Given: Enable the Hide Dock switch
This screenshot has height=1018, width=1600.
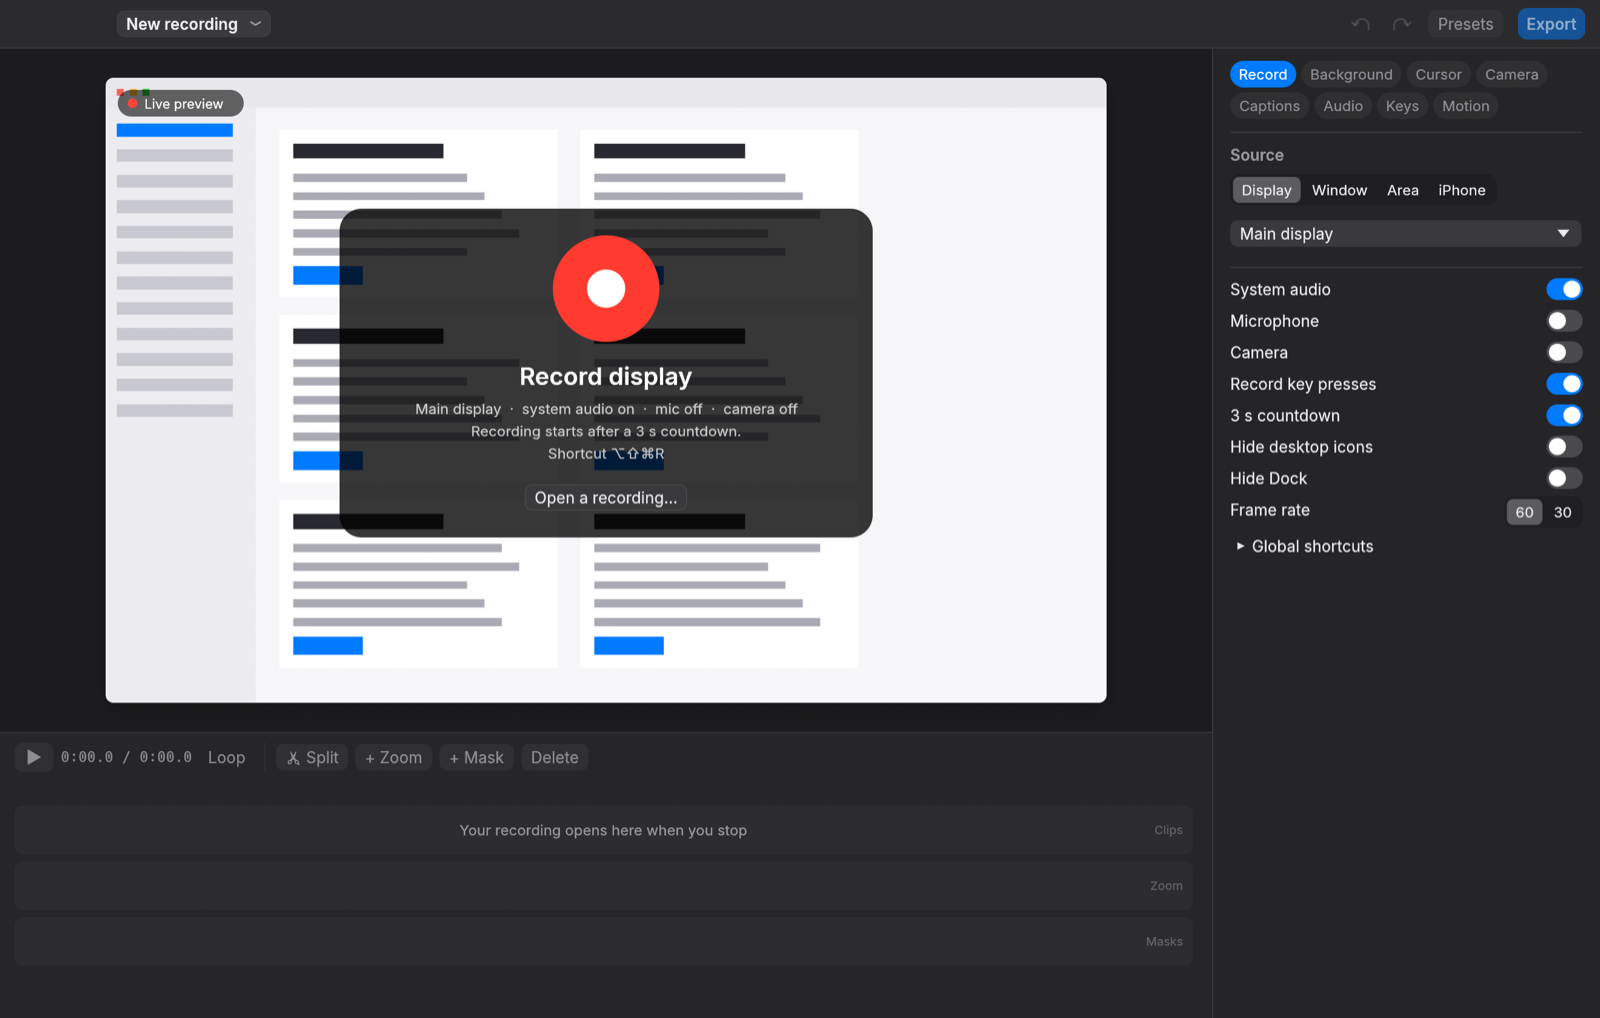Looking at the screenshot, I should [x=1564, y=478].
